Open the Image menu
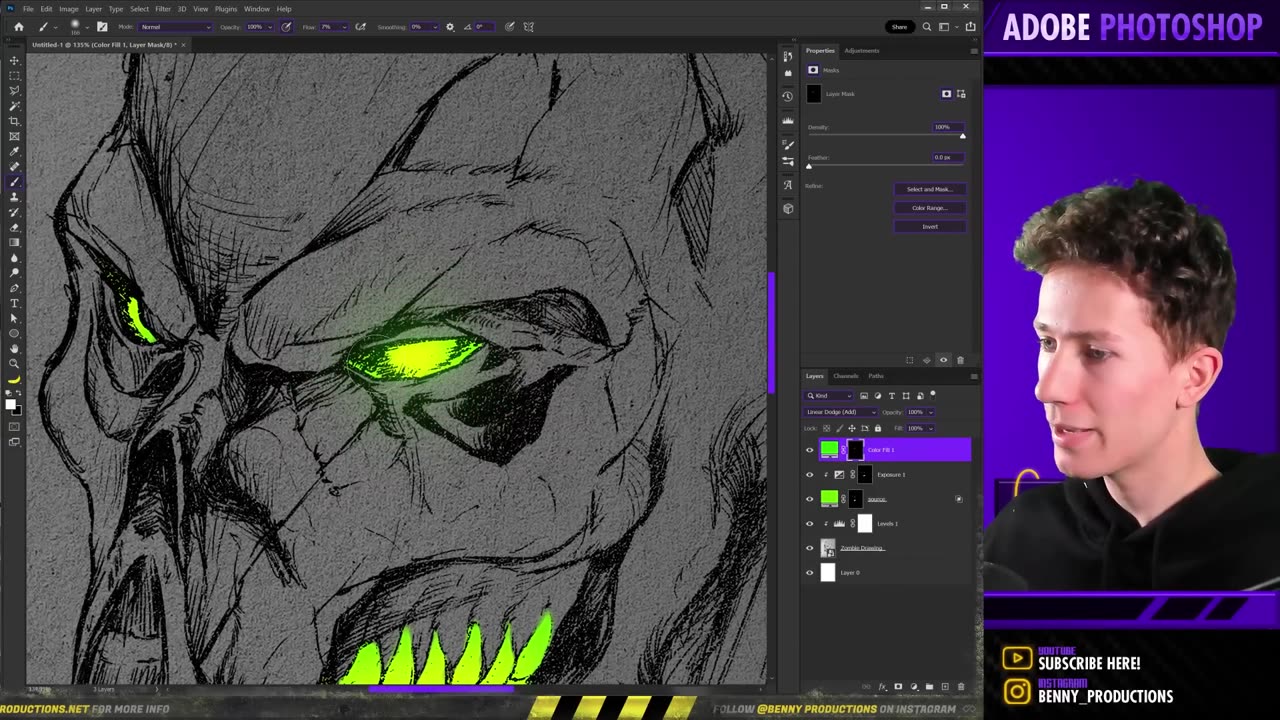This screenshot has width=1280, height=720. (69, 9)
